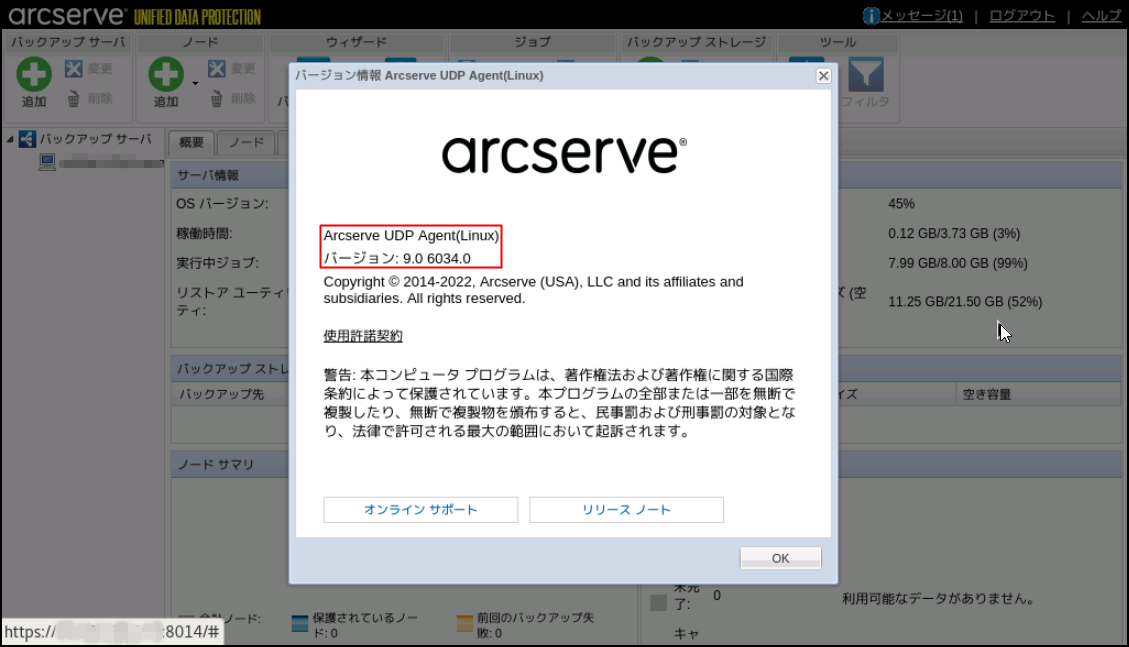
Task: Click the Arcserve Unified Data Protection header logo
Action: pyautogui.click(x=135, y=15)
